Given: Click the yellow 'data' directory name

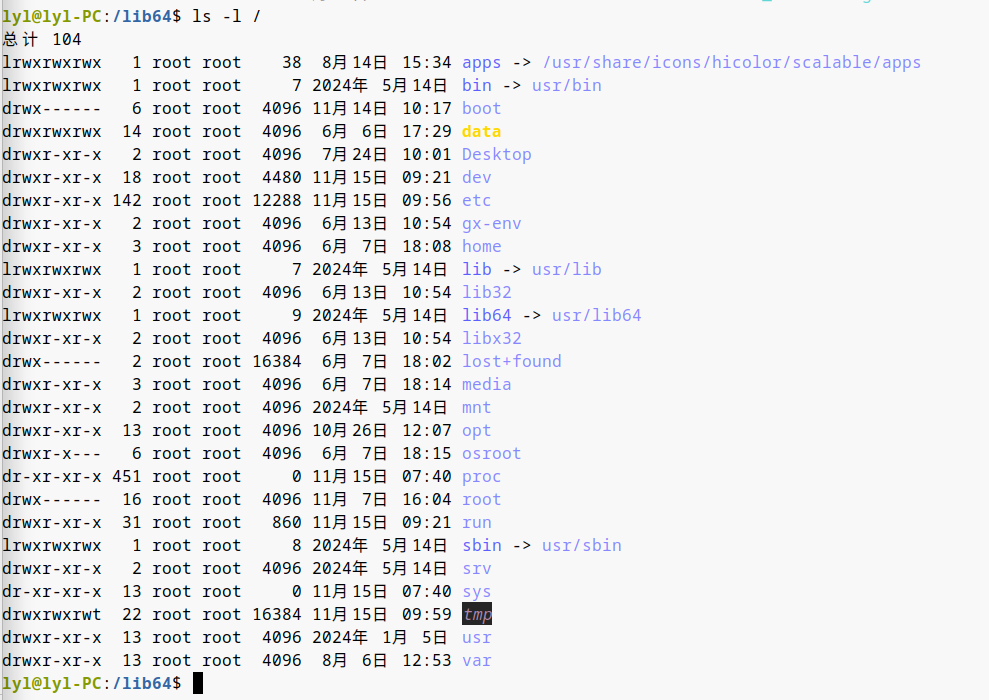Looking at the screenshot, I should pos(481,131).
